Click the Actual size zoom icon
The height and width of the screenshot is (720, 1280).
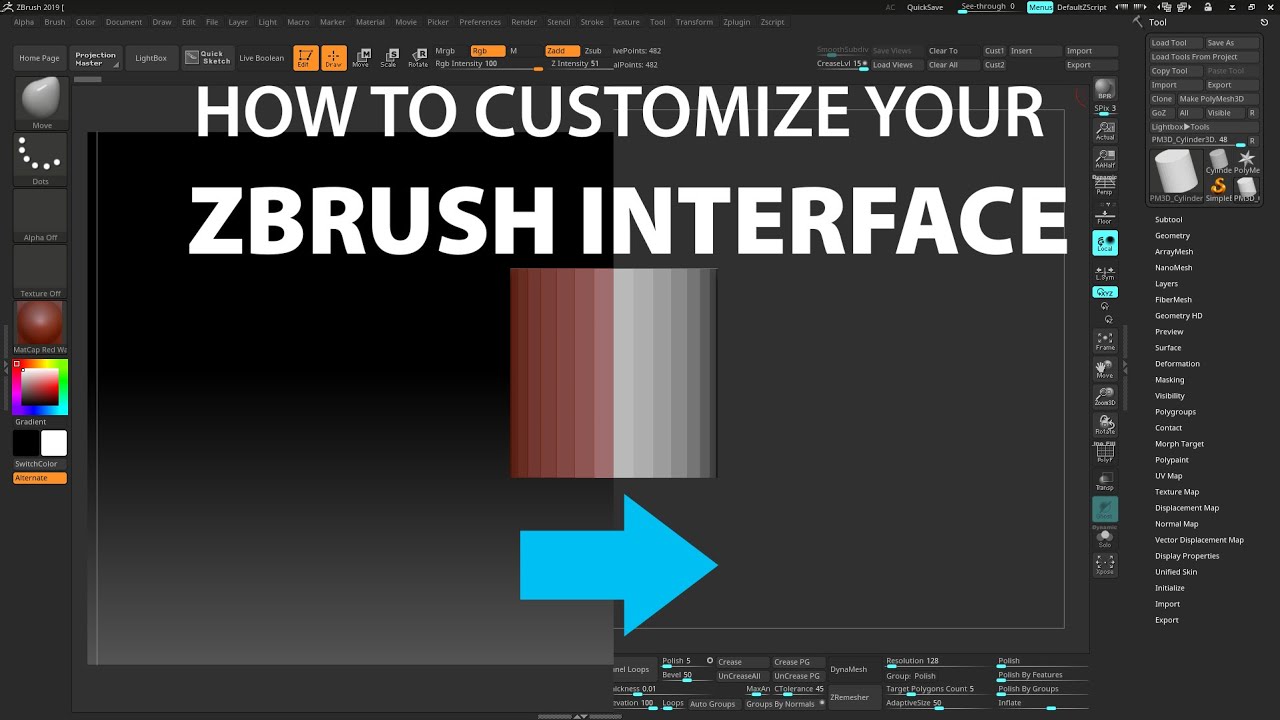[1105, 131]
